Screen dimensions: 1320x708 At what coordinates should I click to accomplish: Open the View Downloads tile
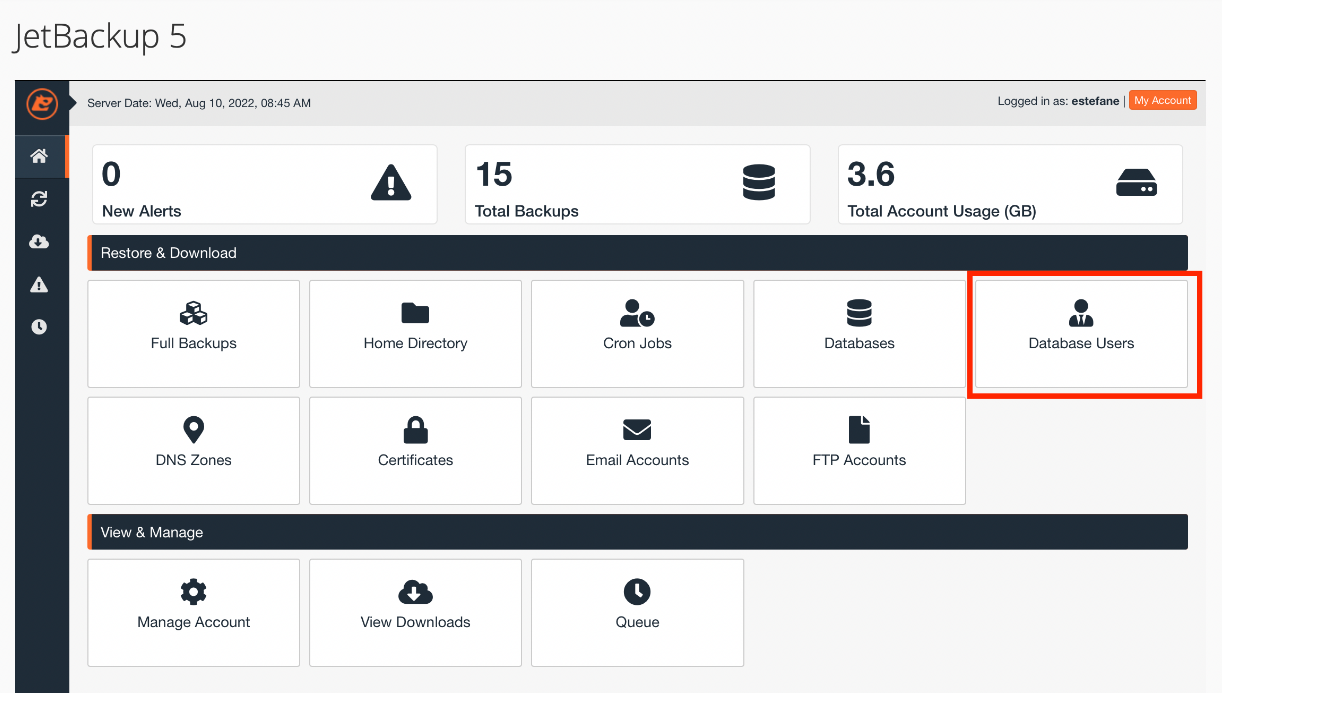pyautogui.click(x=415, y=613)
